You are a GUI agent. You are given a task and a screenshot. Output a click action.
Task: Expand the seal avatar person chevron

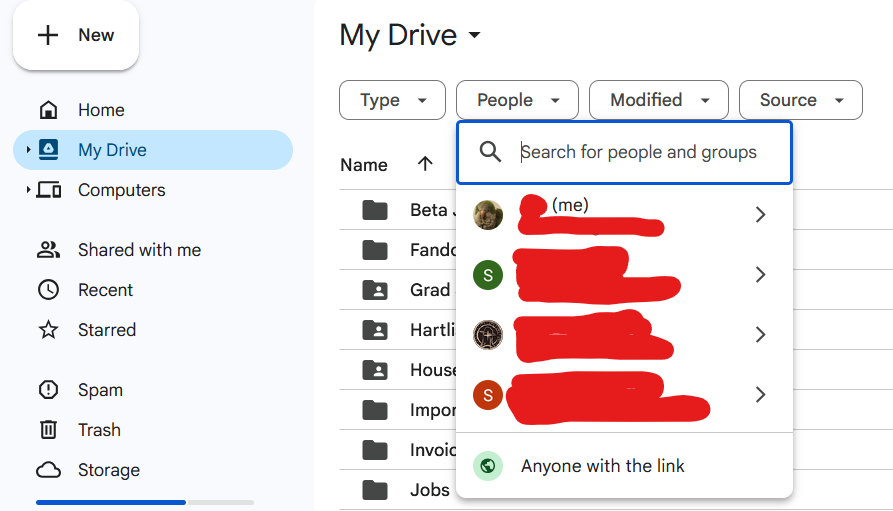760,334
